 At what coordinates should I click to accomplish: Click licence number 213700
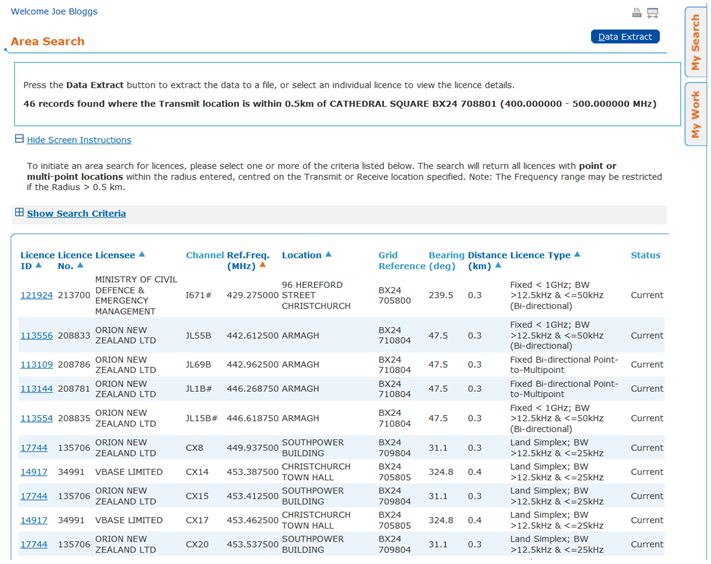pos(74,296)
